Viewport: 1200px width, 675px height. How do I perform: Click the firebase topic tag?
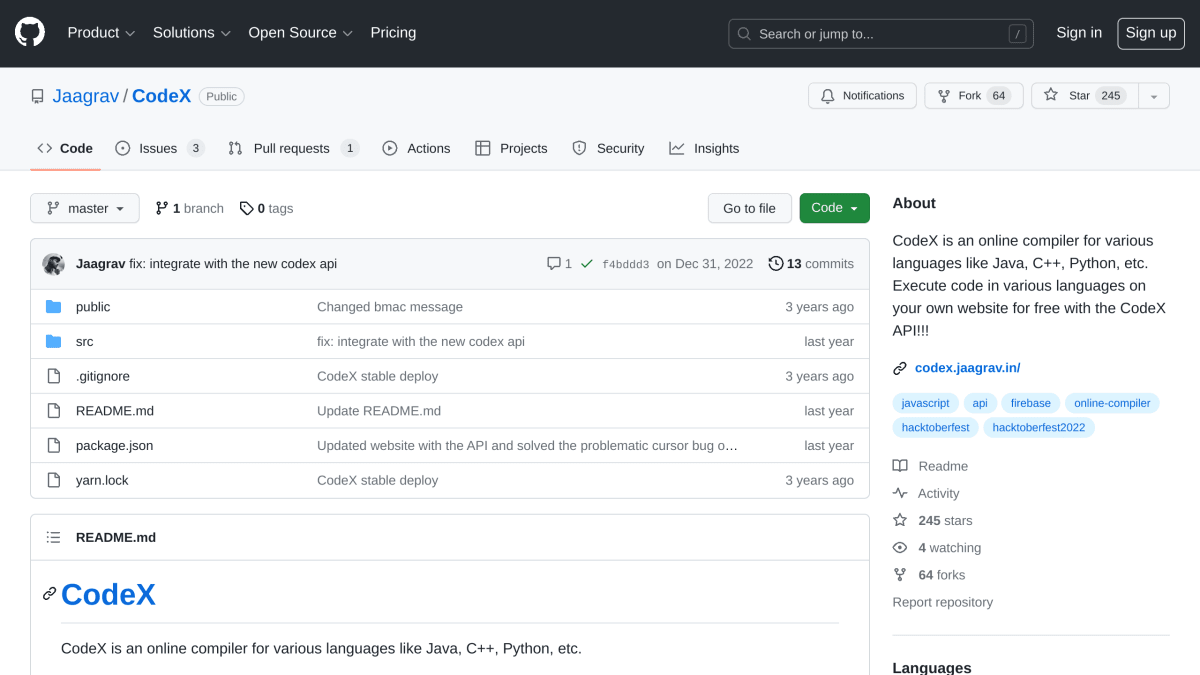tap(1030, 403)
